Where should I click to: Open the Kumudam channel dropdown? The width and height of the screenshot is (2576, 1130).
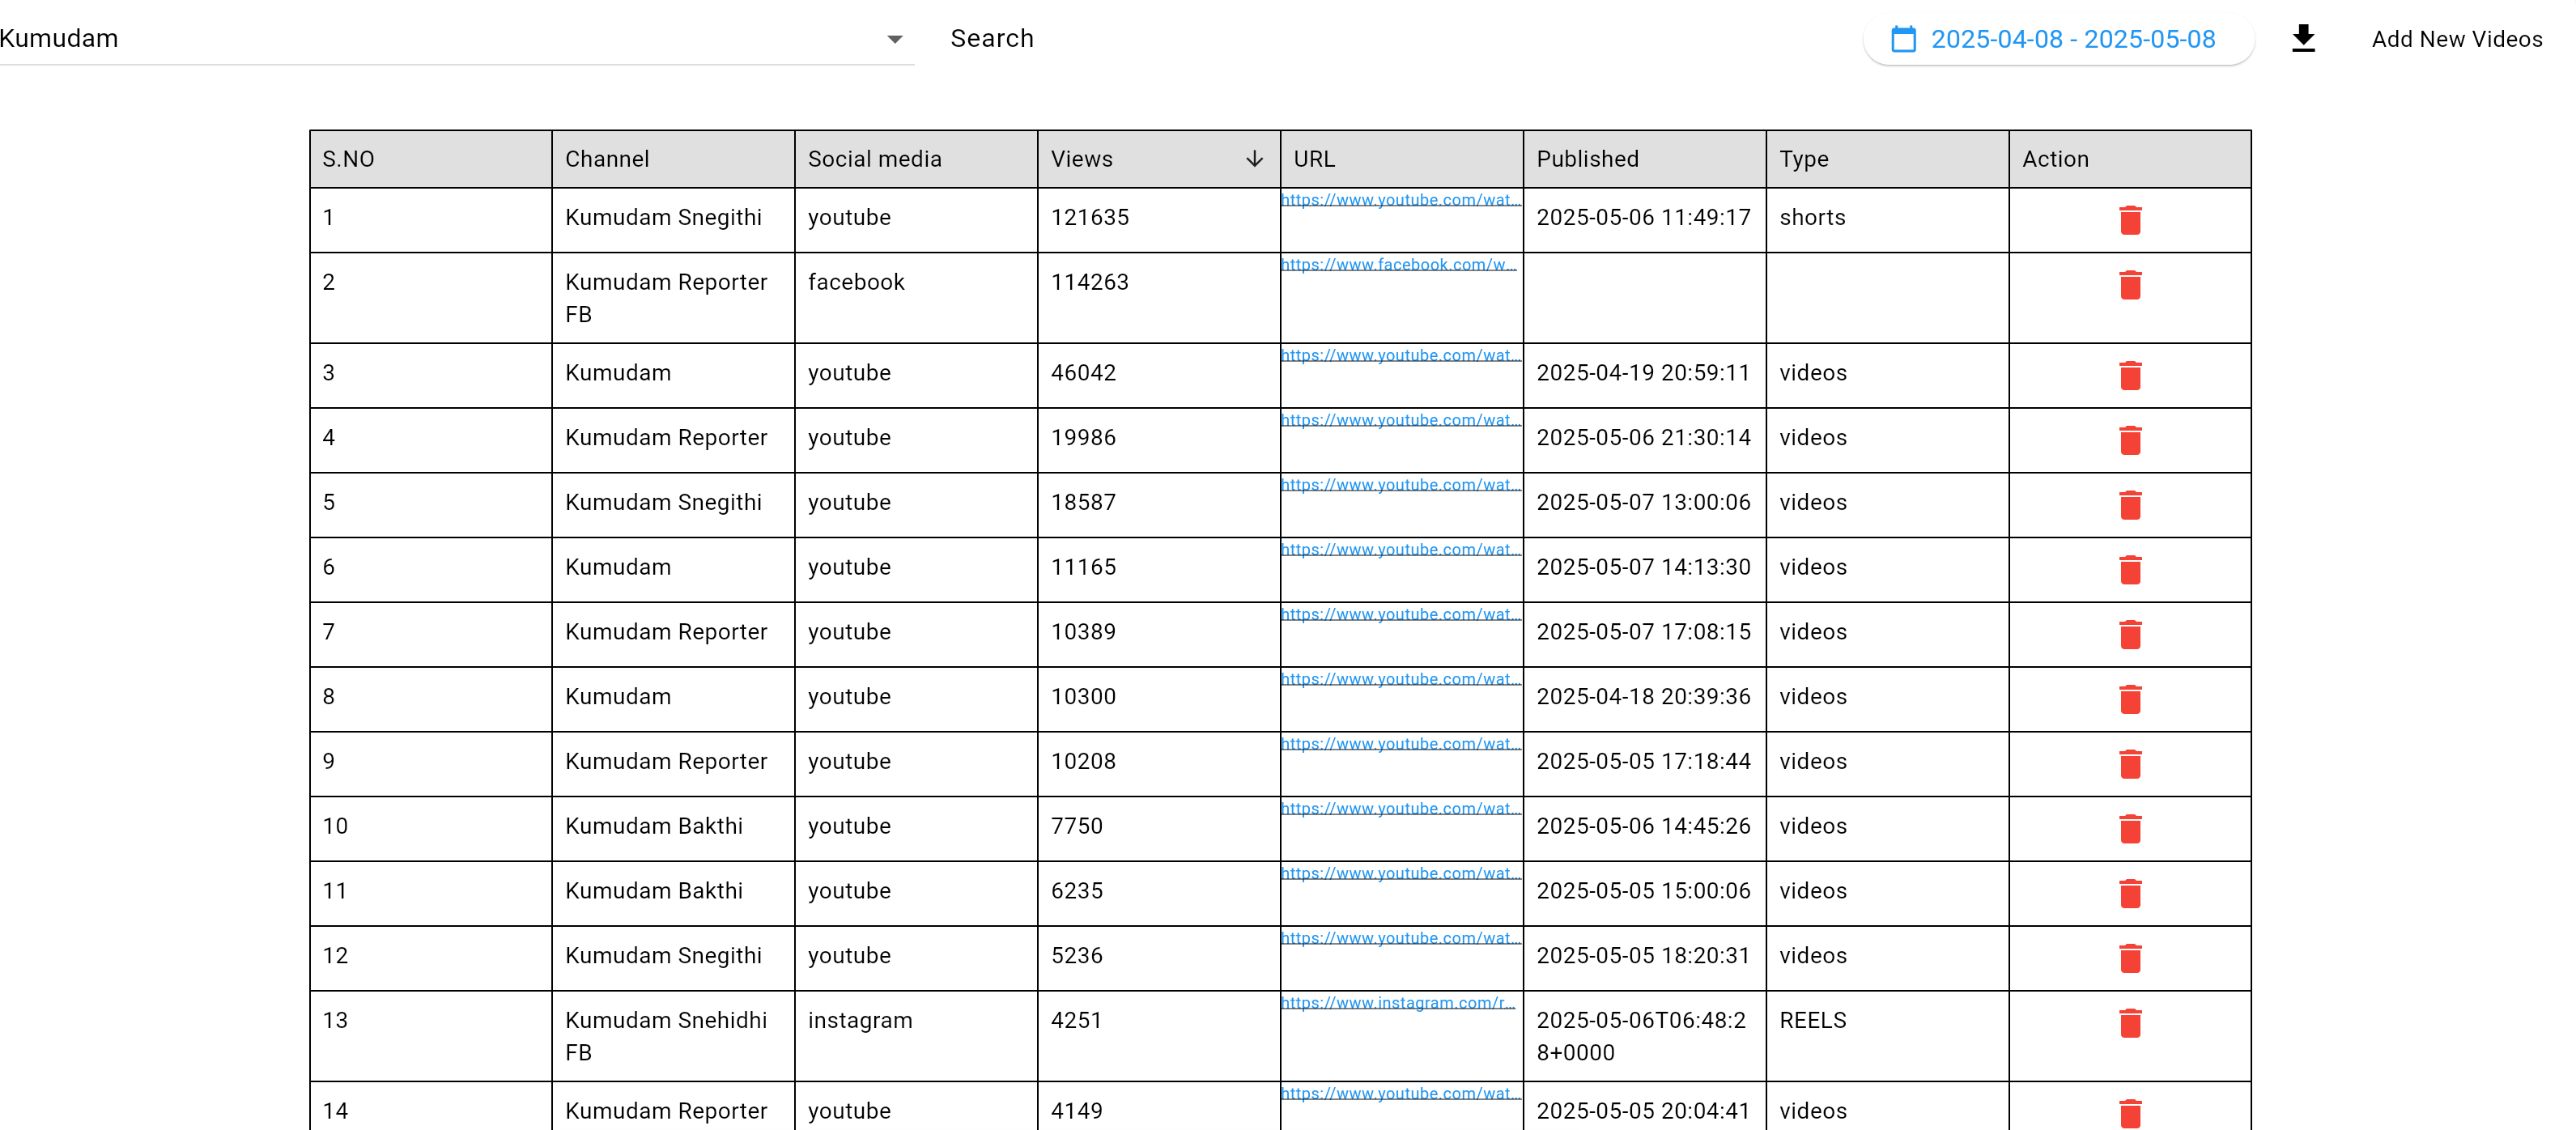tap(457, 38)
